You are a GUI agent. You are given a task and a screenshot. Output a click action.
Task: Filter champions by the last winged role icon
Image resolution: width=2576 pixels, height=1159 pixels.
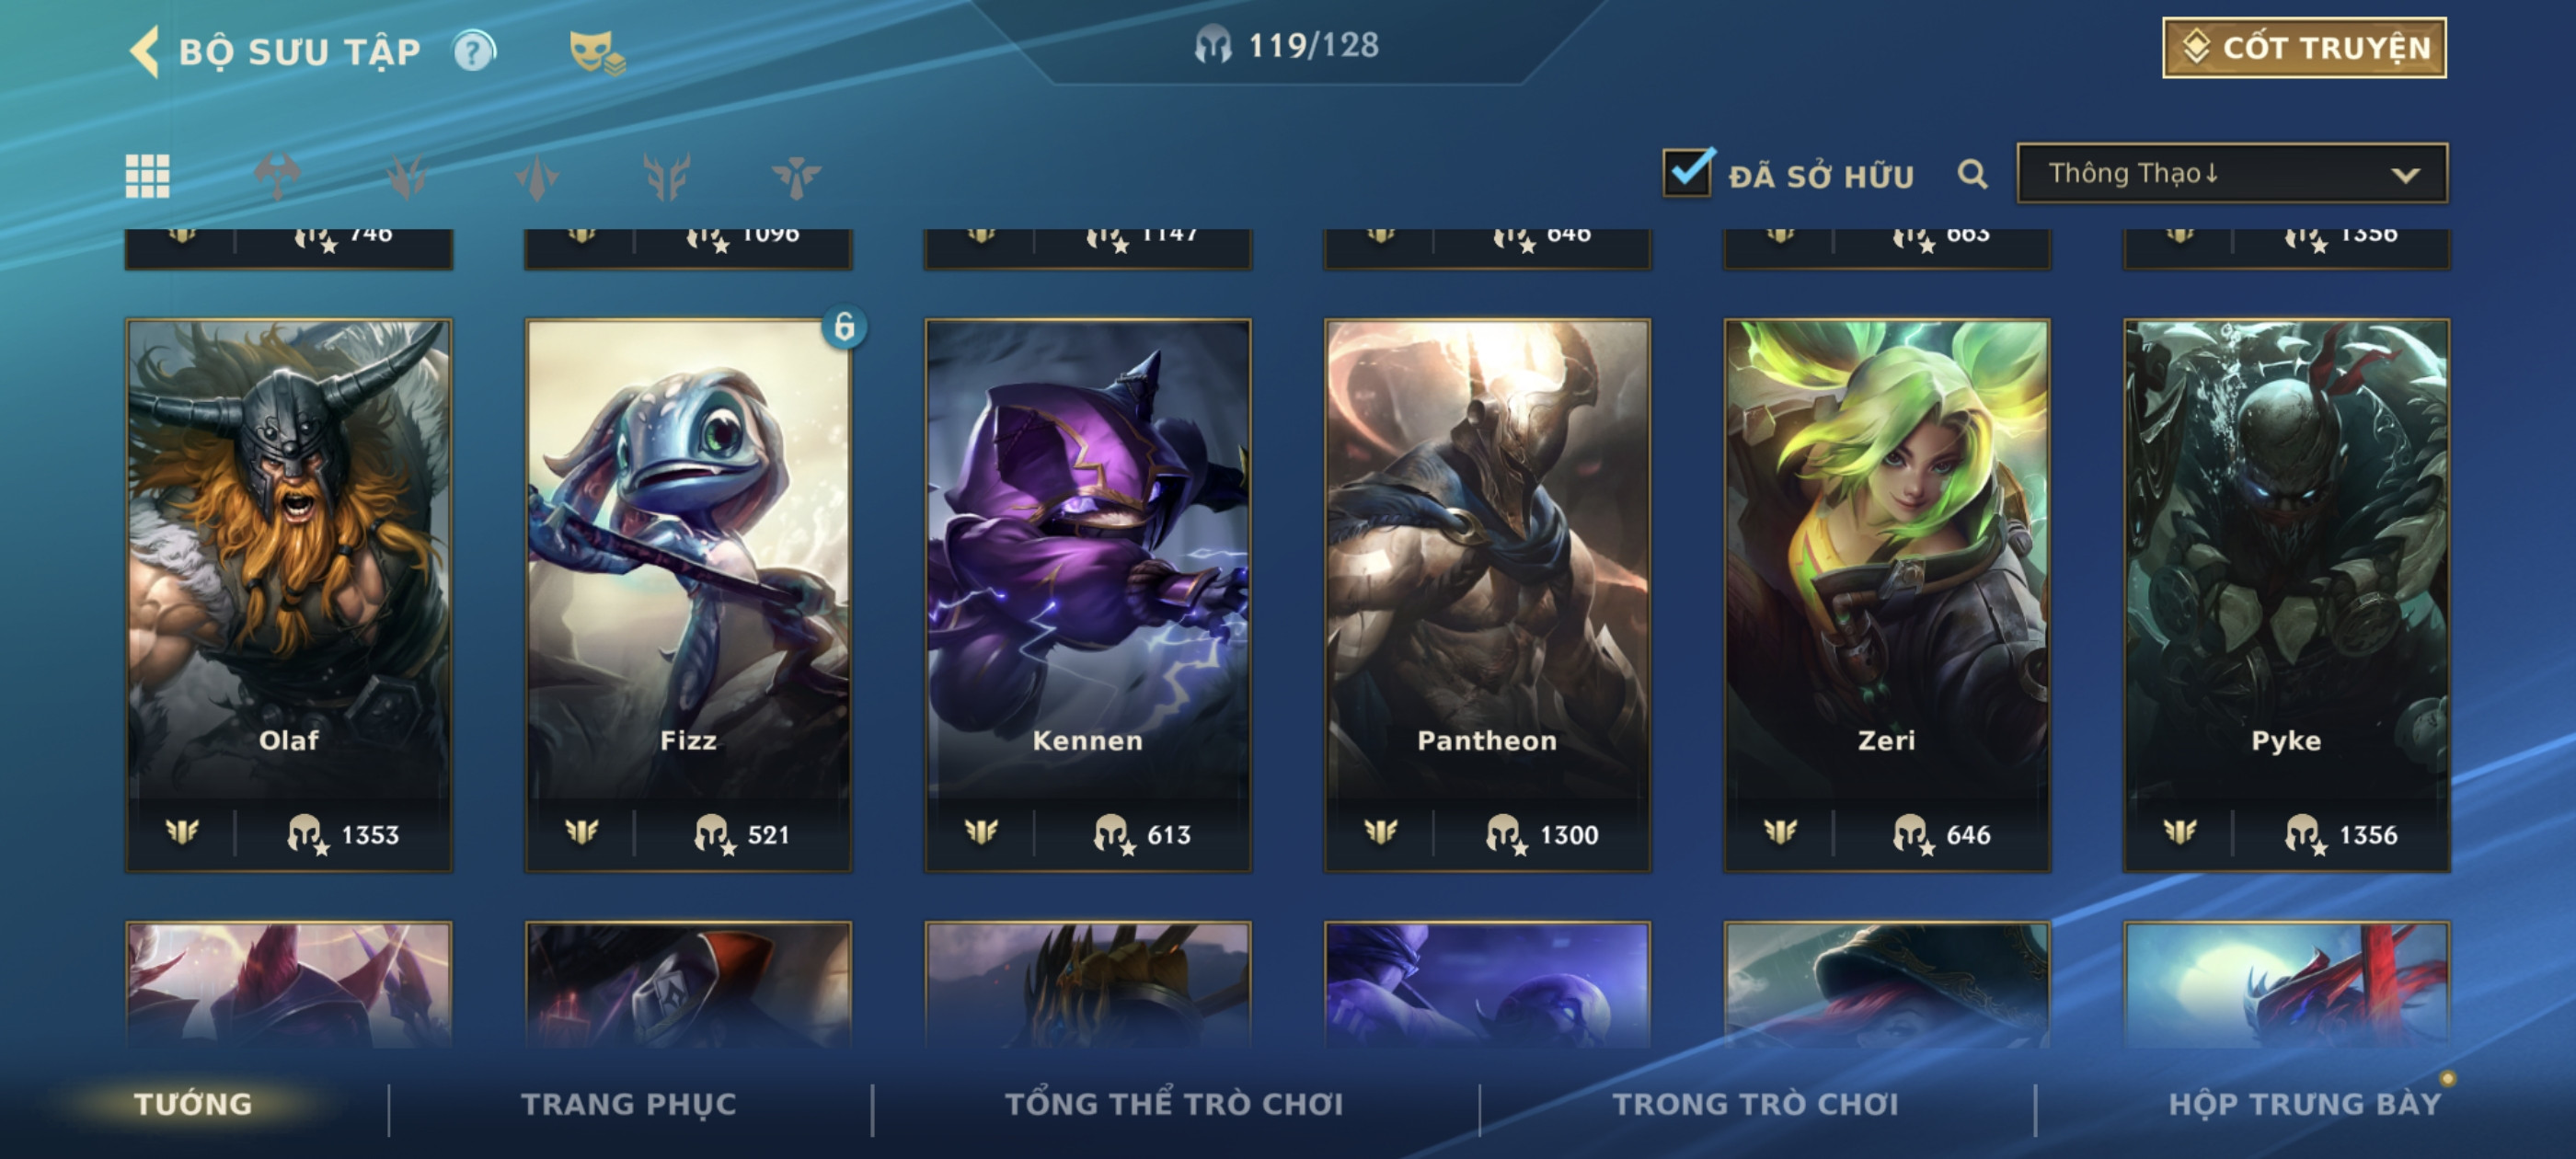797,176
